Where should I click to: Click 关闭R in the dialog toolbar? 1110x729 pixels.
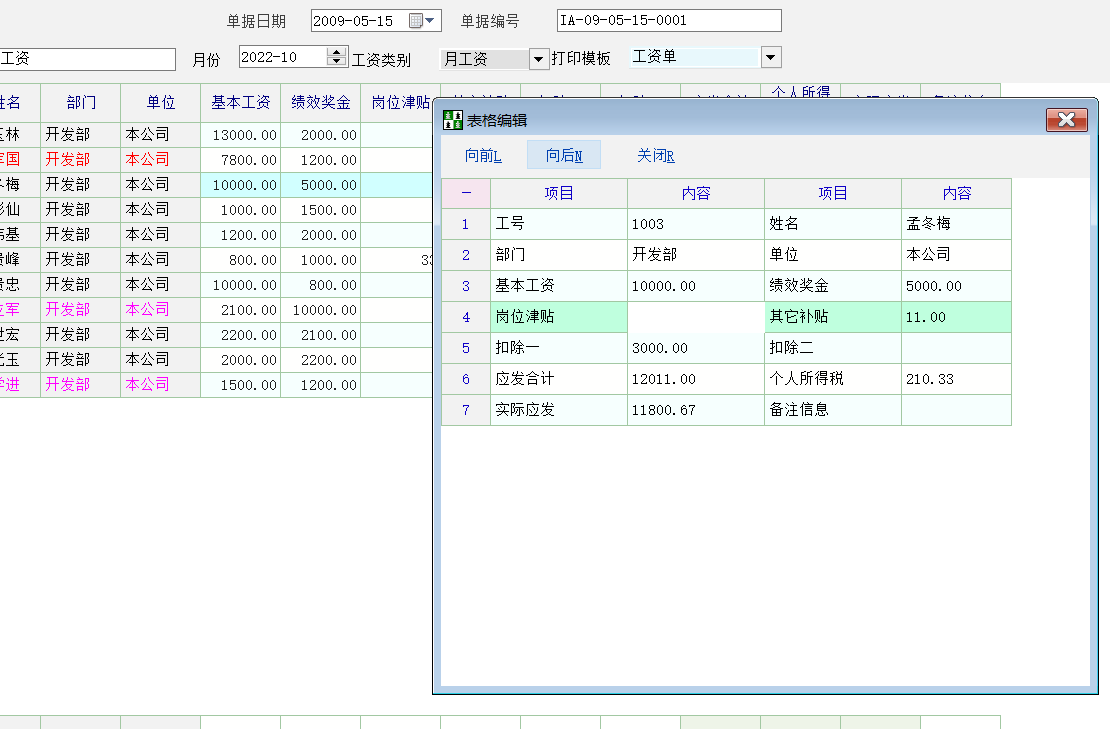click(656, 155)
